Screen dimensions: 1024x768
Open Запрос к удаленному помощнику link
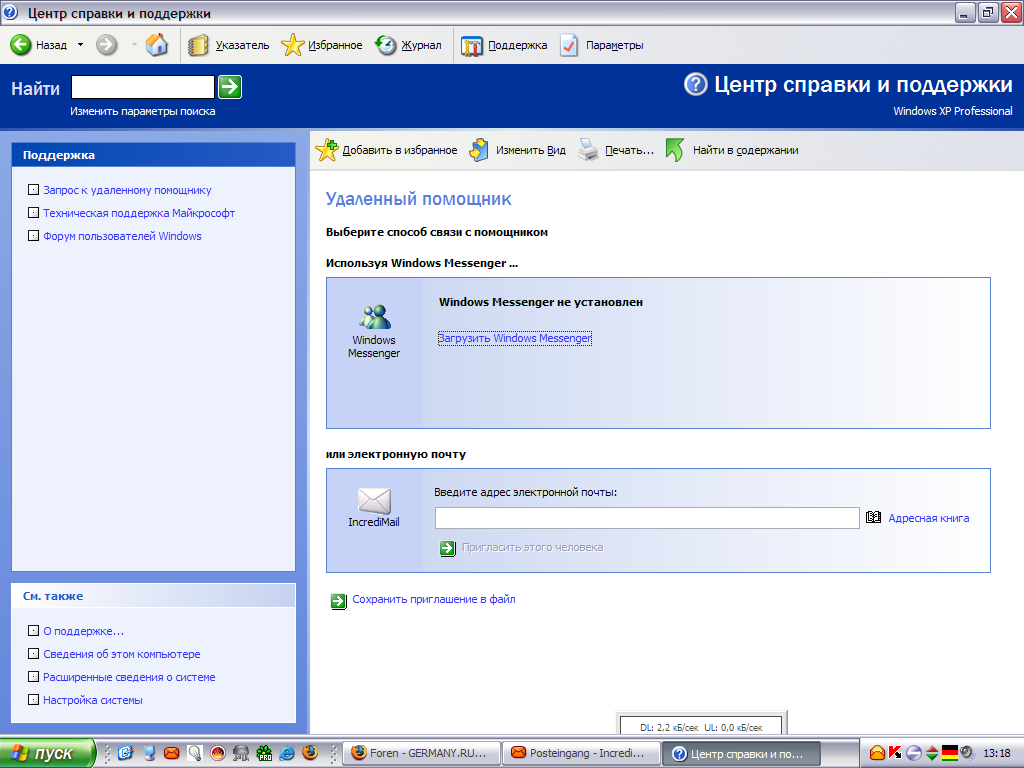(x=127, y=190)
